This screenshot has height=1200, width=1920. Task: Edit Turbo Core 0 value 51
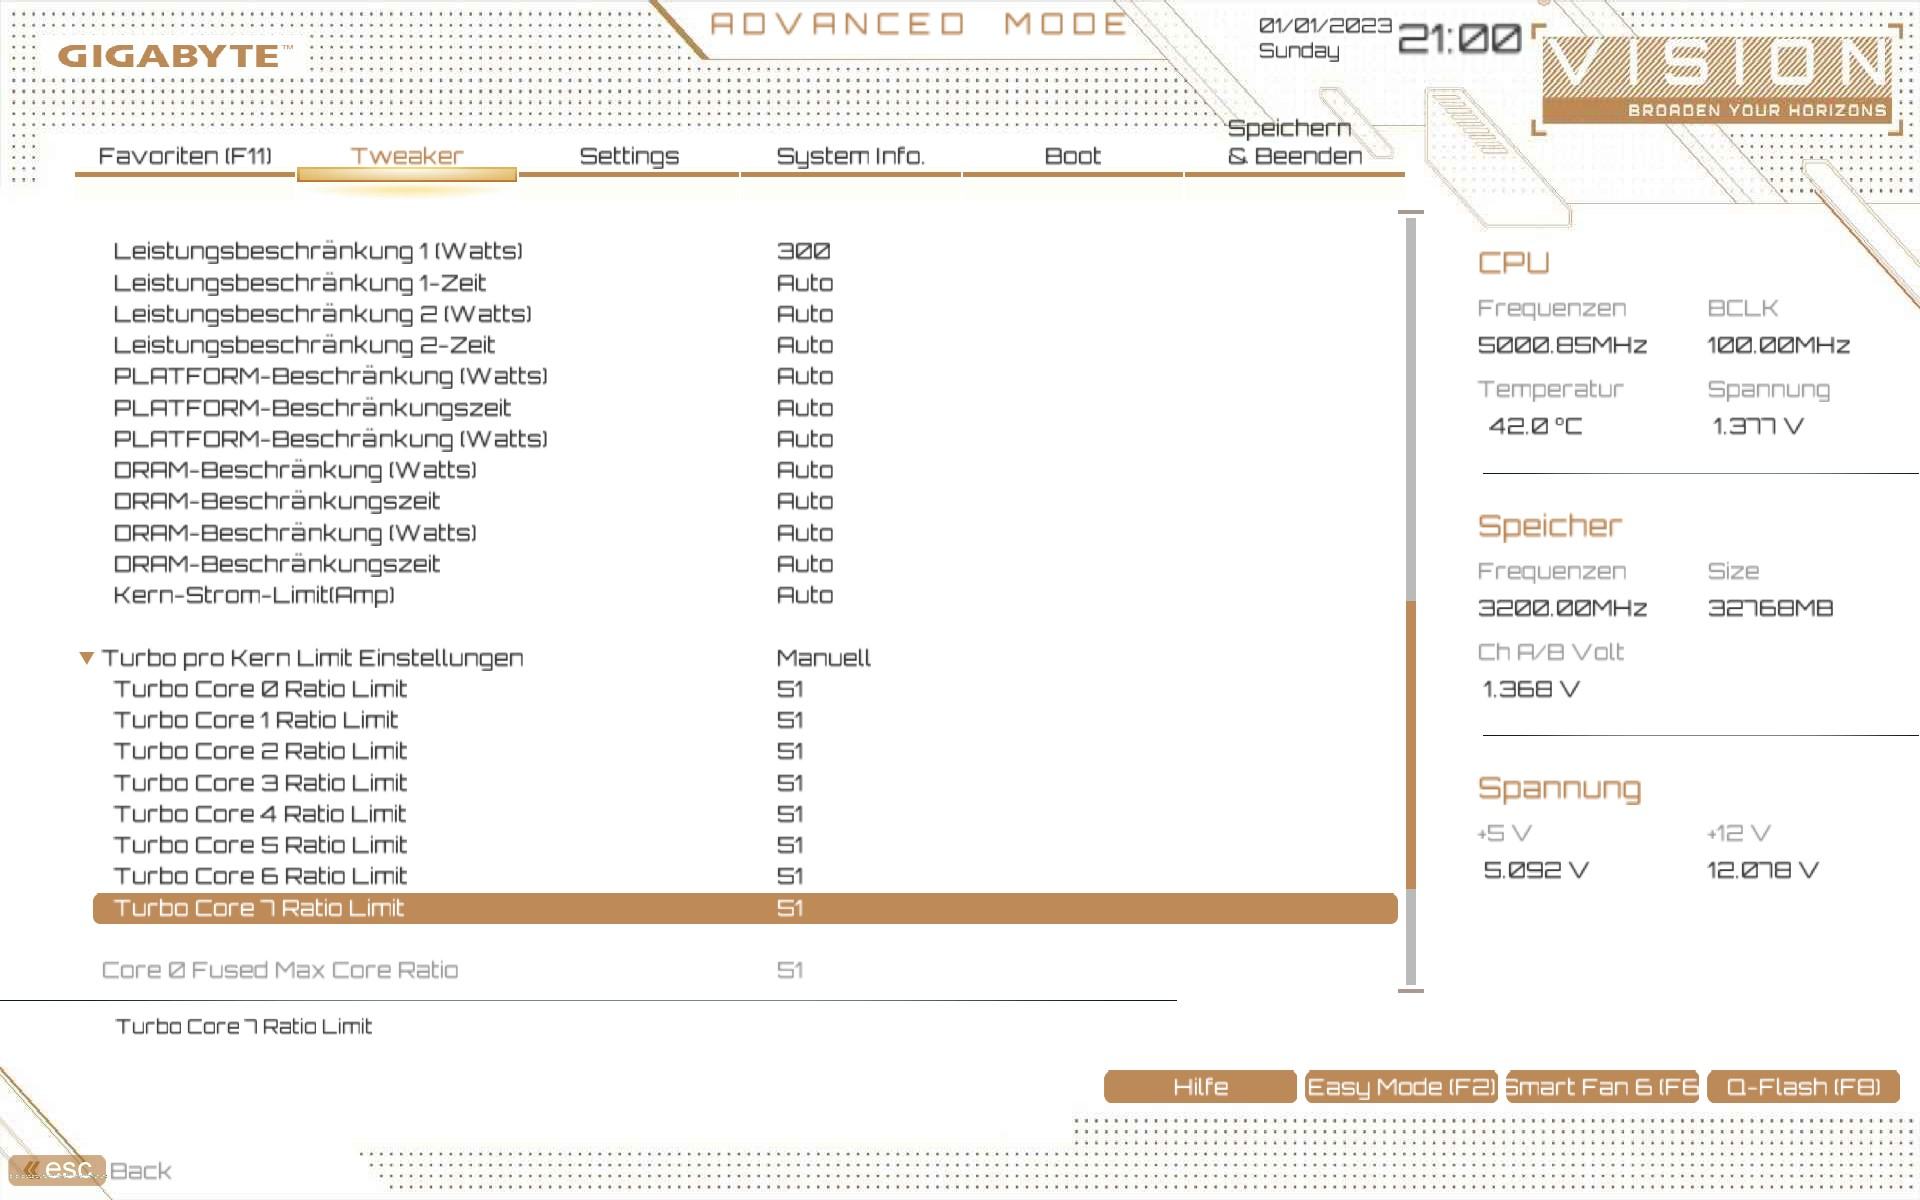[x=790, y=689]
